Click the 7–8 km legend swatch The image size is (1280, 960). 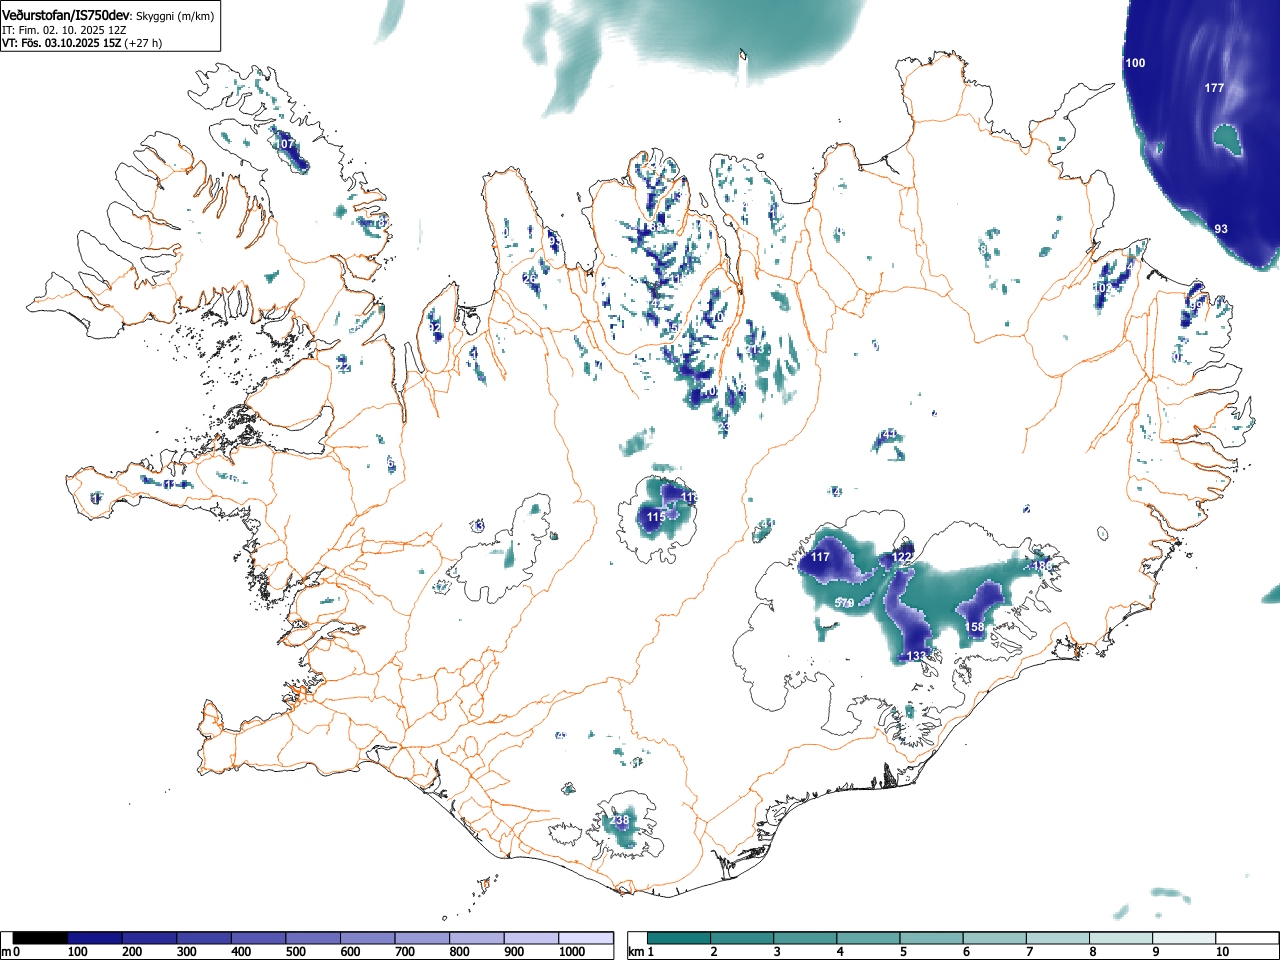[x=1059, y=938]
